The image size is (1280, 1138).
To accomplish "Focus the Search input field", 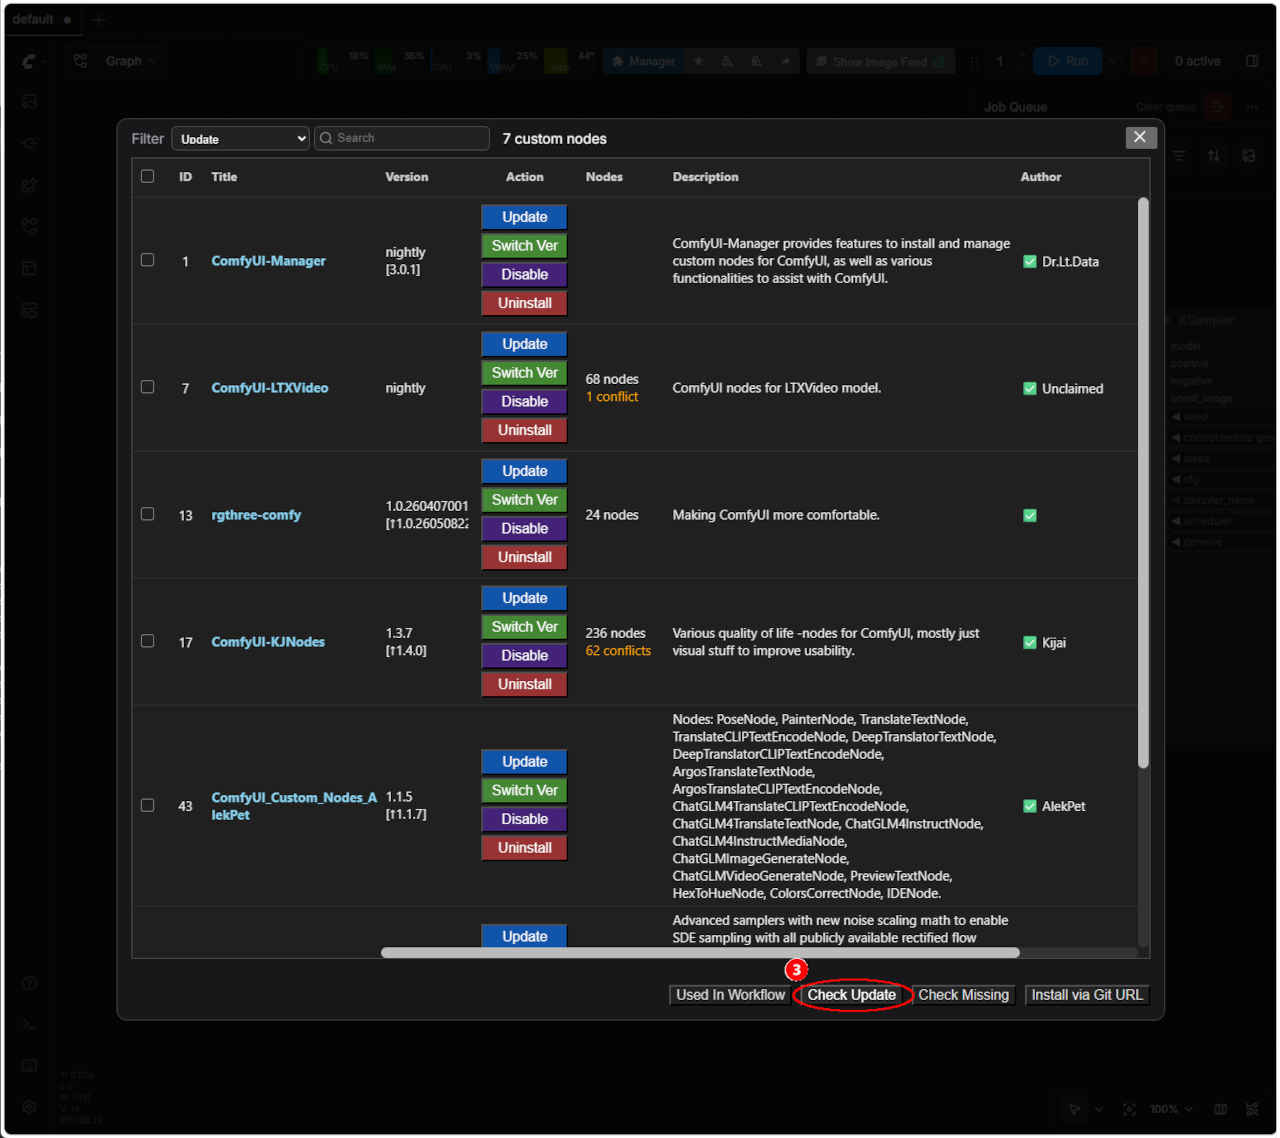I will pos(402,138).
